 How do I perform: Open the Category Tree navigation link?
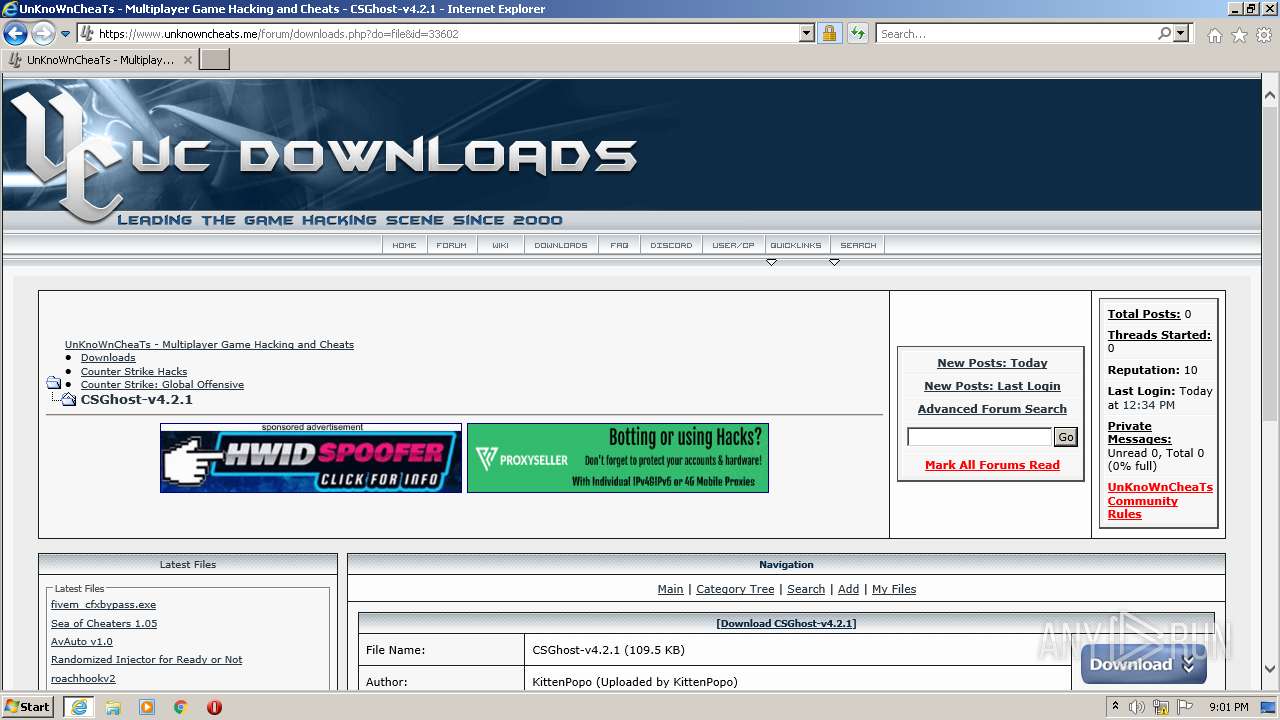735,589
